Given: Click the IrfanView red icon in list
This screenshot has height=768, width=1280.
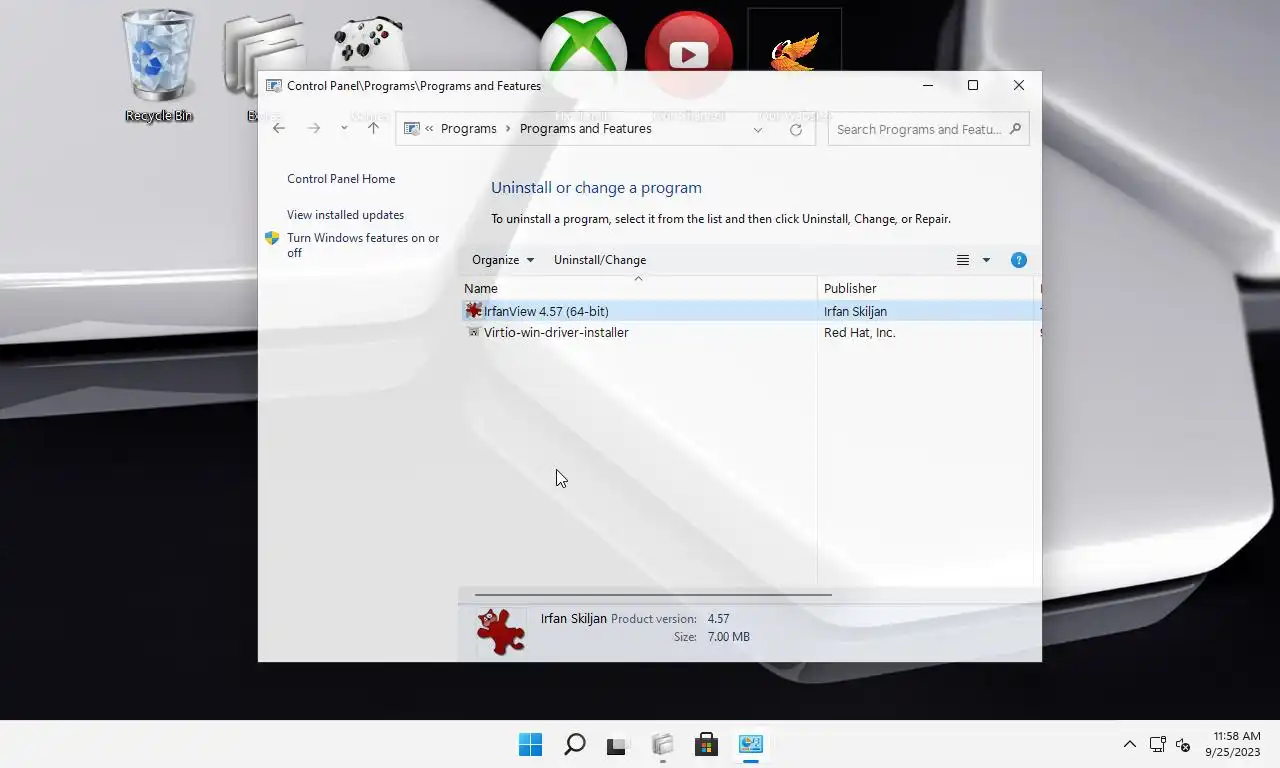Looking at the screenshot, I should (x=473, y=311).
